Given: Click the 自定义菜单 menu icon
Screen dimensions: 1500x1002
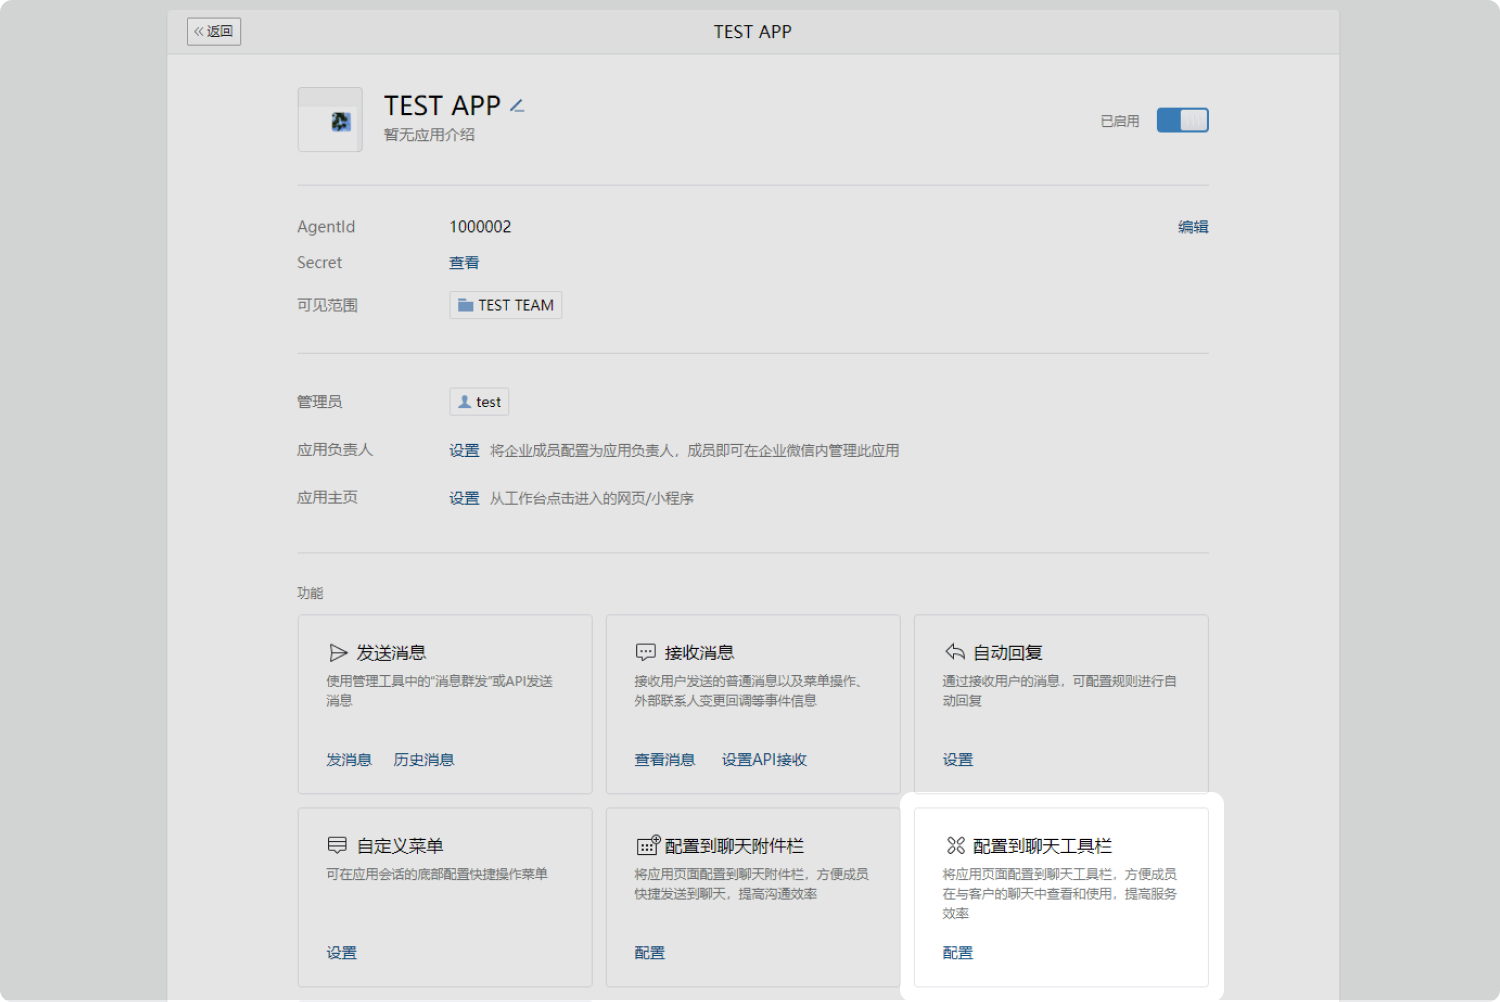Looking at the screenshot, I should point(338,846).
